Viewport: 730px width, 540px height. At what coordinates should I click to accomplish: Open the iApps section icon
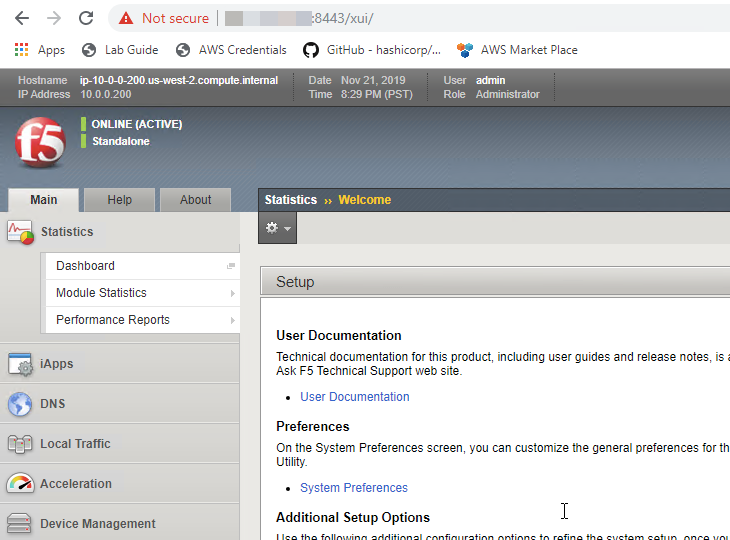click(x=20, y=364)
